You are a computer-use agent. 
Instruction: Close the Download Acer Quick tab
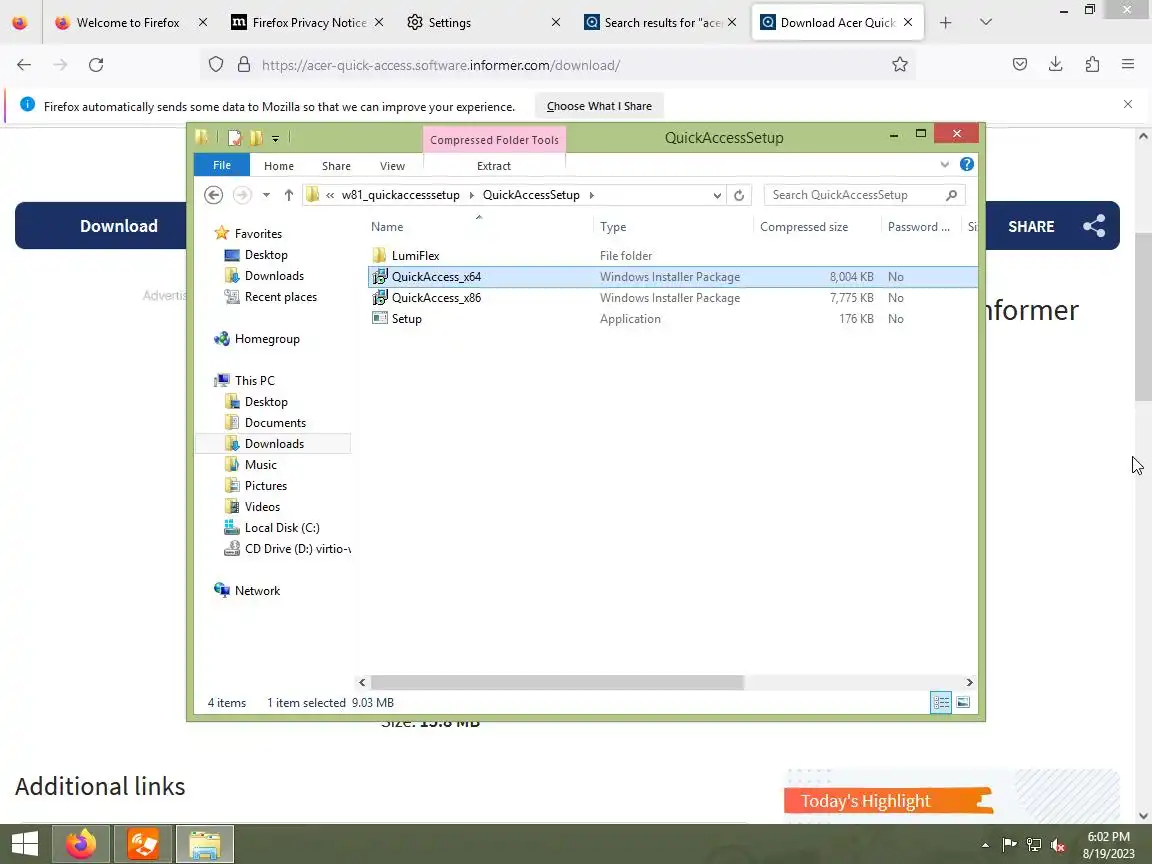pos(908,23)
